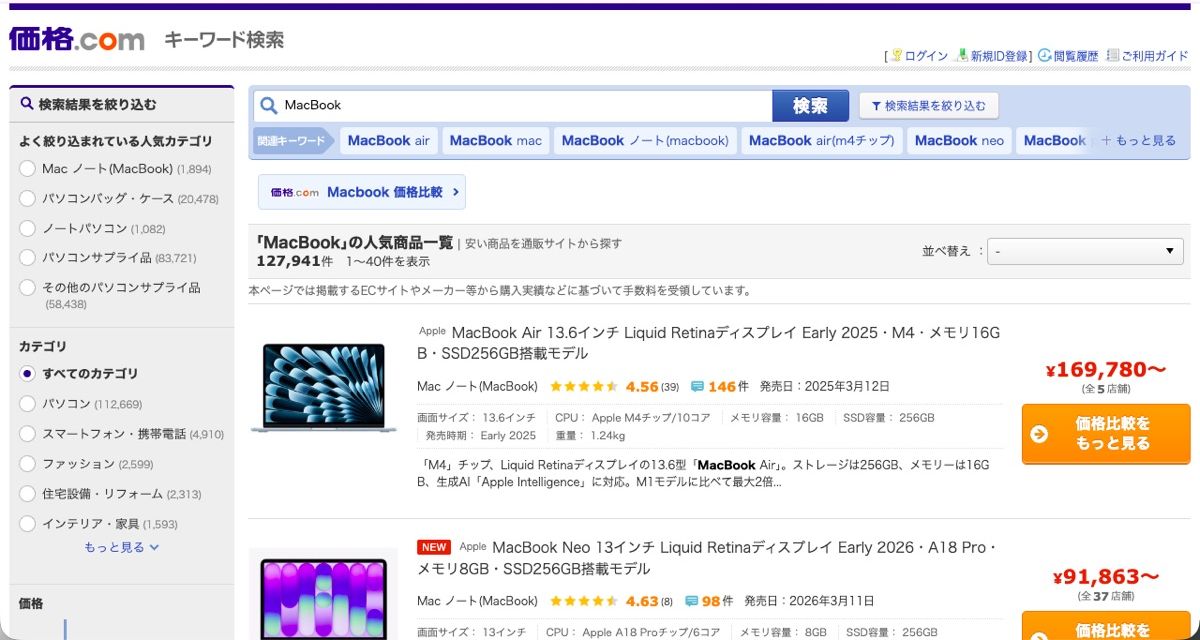
Task: Open the 並べ替え sort dropdown
Action: pyautogui.click(x=1085, y=251)
